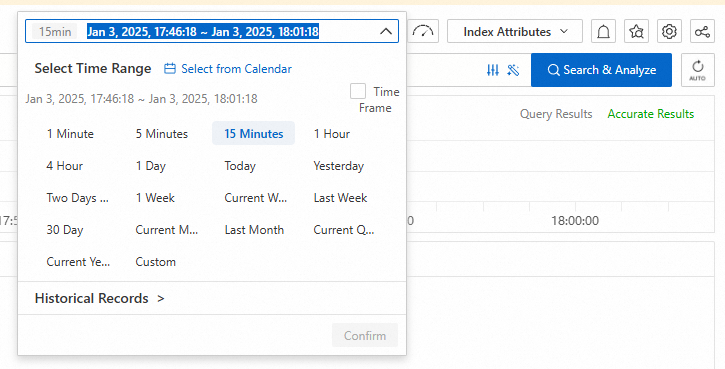
Task: Click the vertical sliders filter icon
Action: coord(493,70)
